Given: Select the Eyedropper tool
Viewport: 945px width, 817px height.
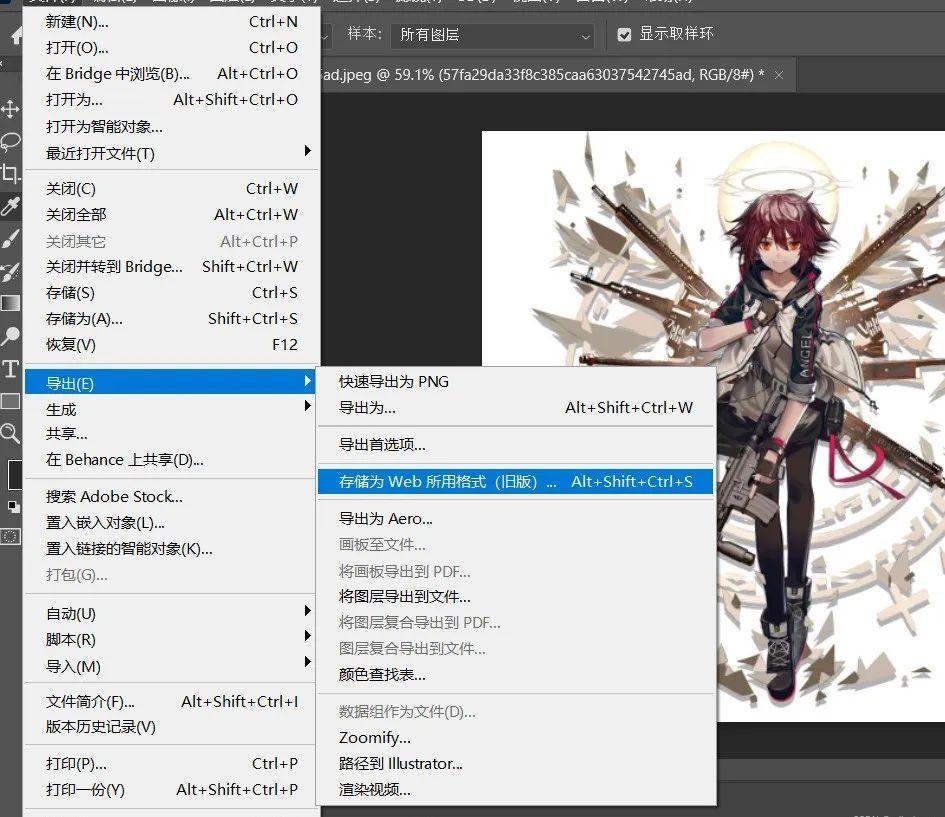Looking at the screenshot, I should (10, 206).
